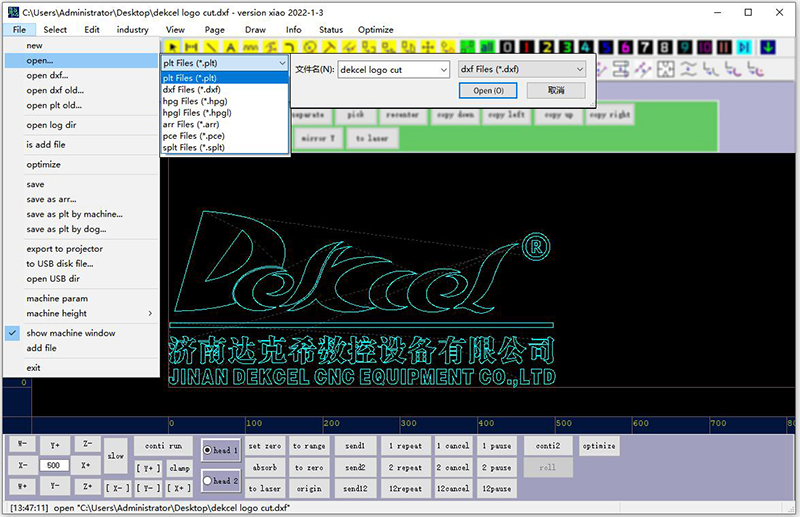Select blue layer number 5 swatch

click(x=606, y=47)
